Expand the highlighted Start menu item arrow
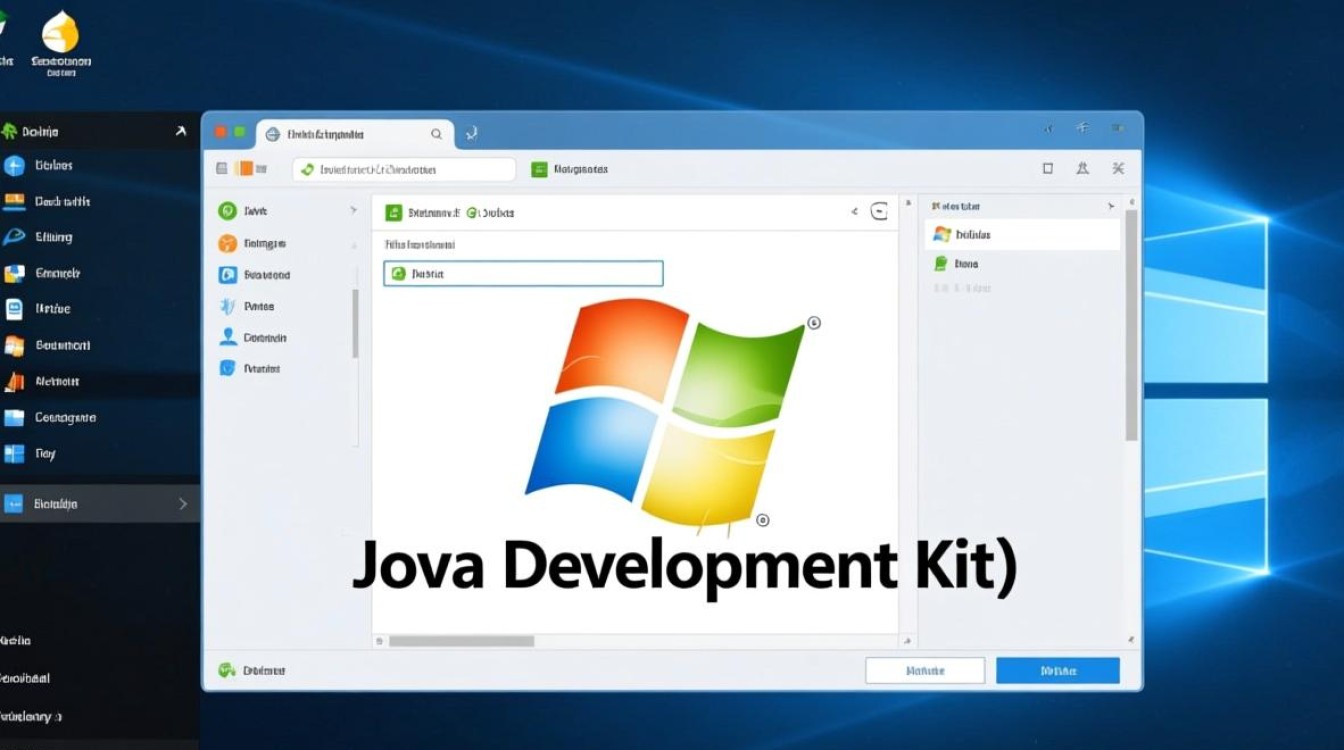Viewport: 1344px width, 750px height. click(x=183, y=504)
